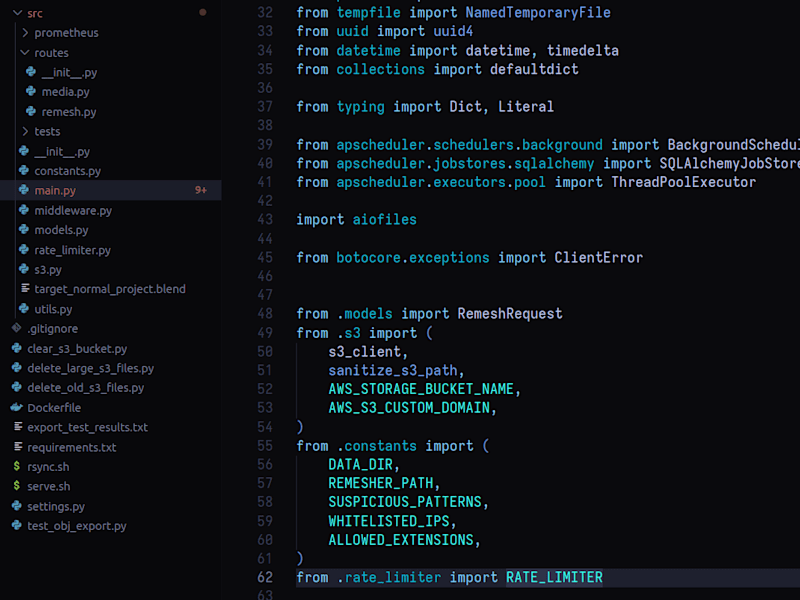Open utils.py file
The width and height of the screenshot is (800, 600).
click(53, 309)
